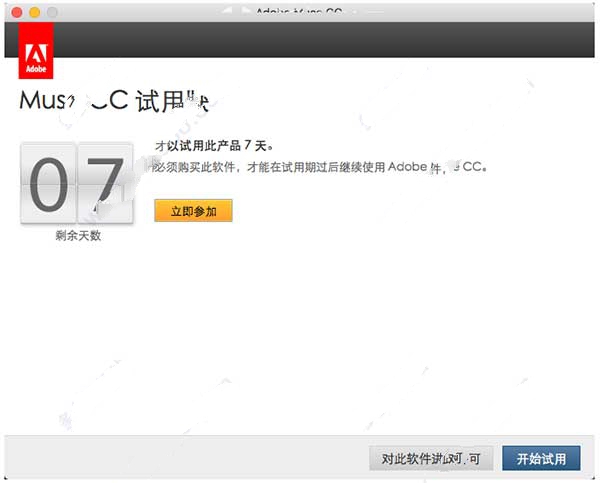
Task: Click the 07 remaining days counter
Action: click(x=77, y=184)
